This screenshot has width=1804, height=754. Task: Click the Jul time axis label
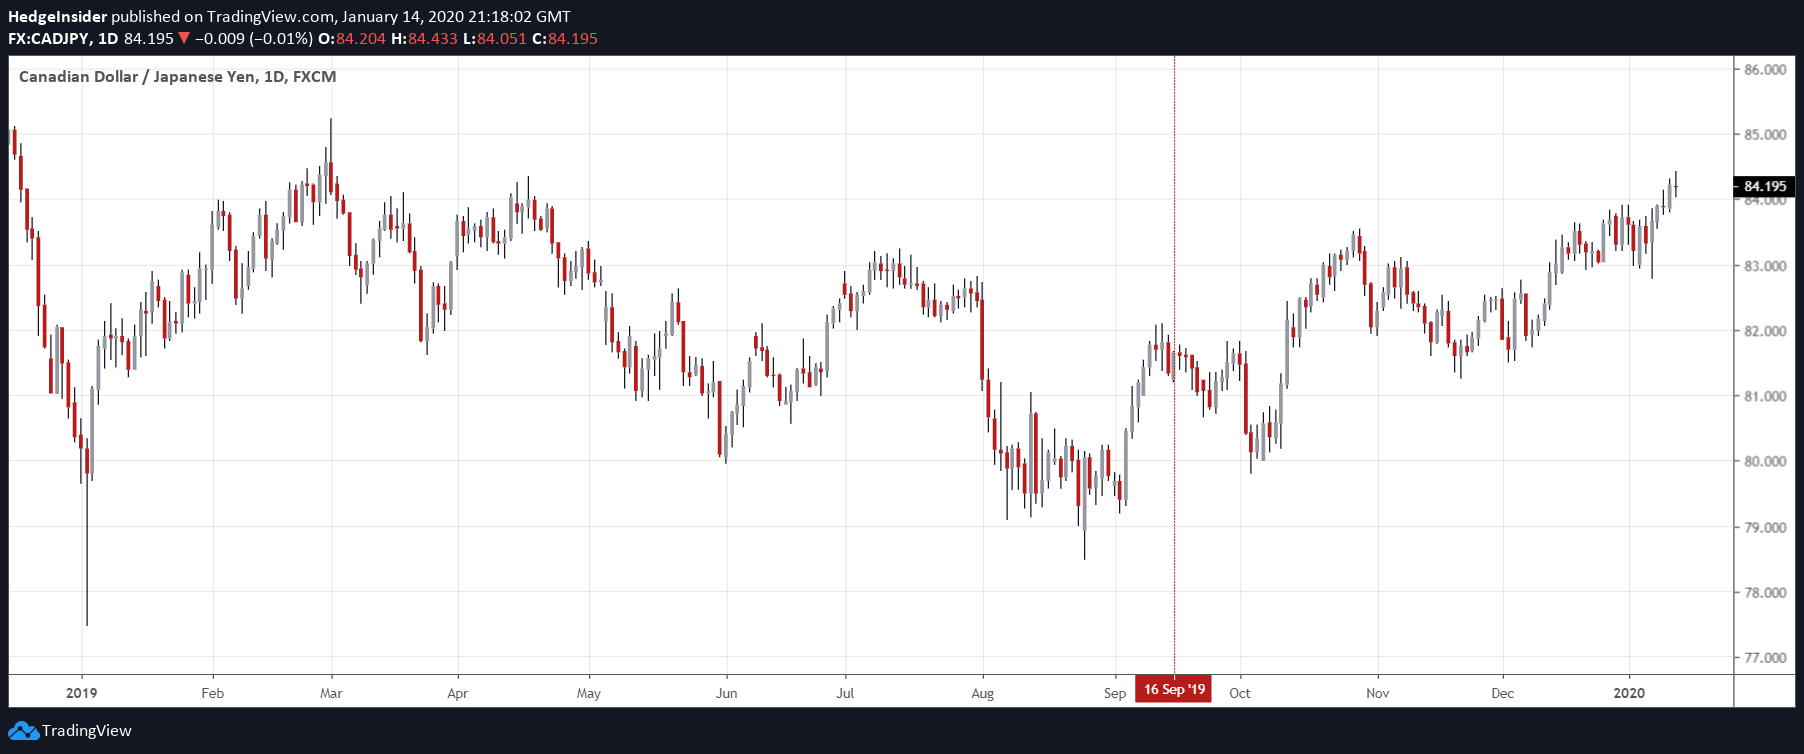845,693
